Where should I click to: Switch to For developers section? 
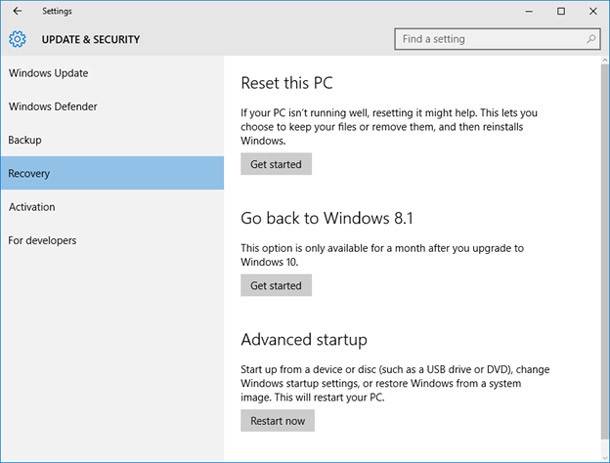coord(42,240)
